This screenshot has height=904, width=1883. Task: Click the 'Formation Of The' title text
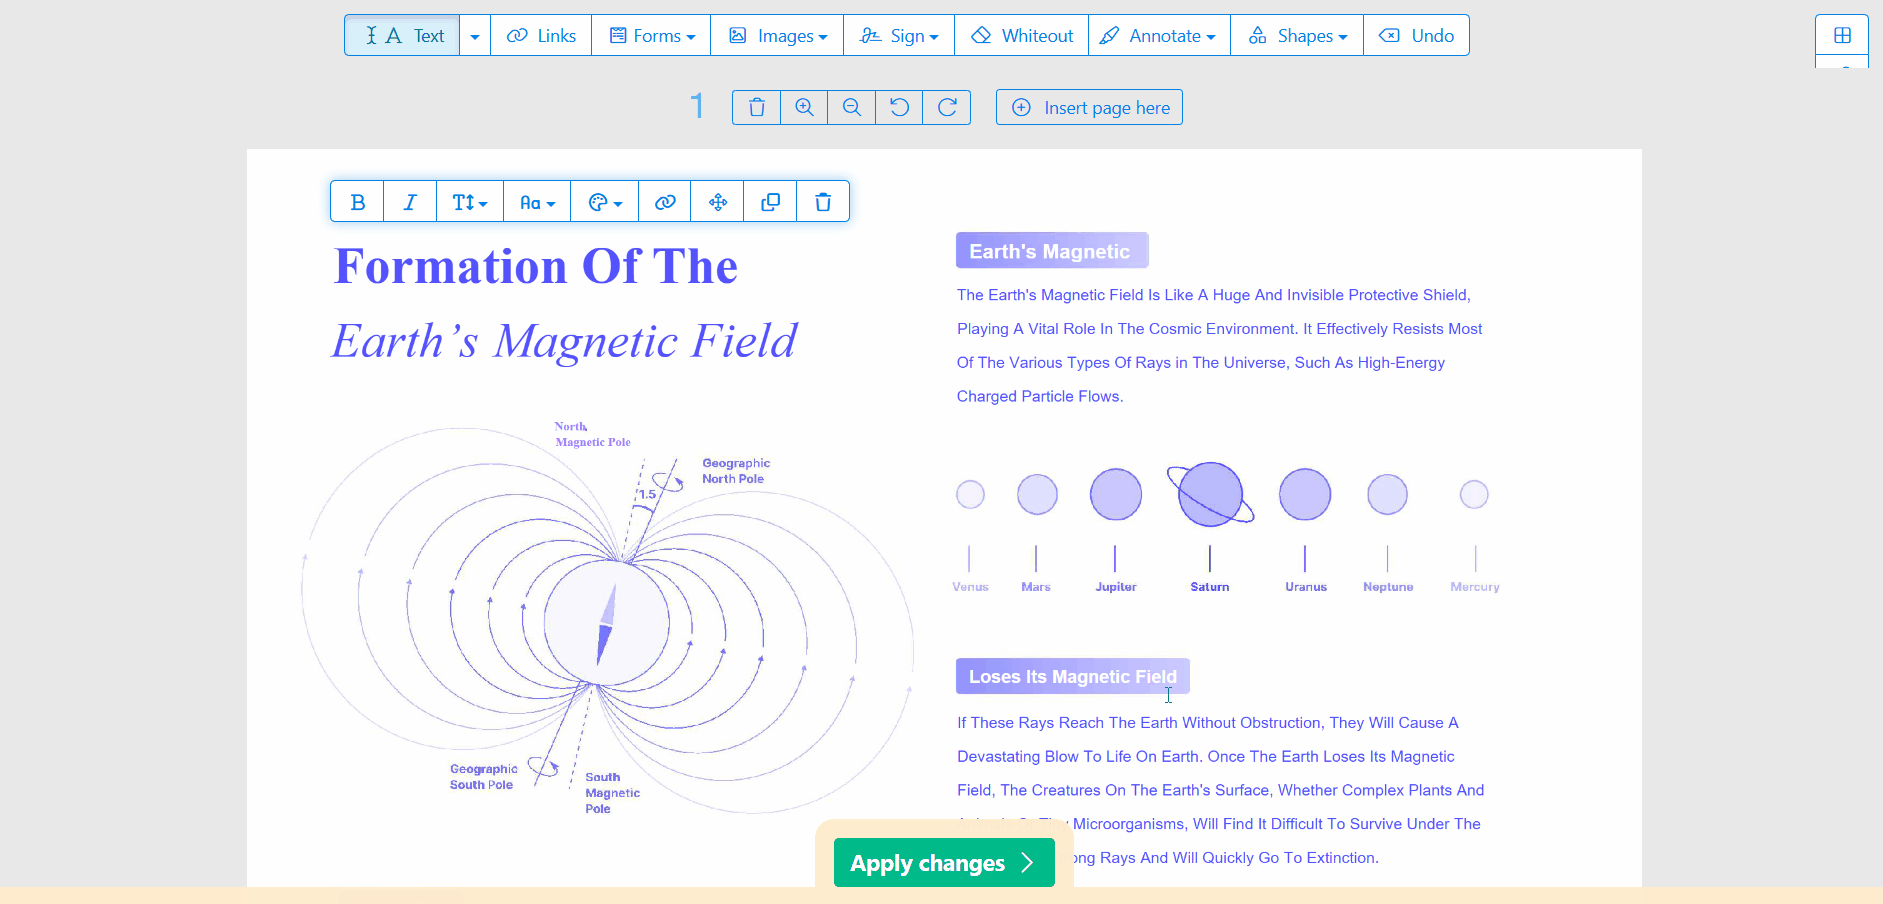point(536,267)
